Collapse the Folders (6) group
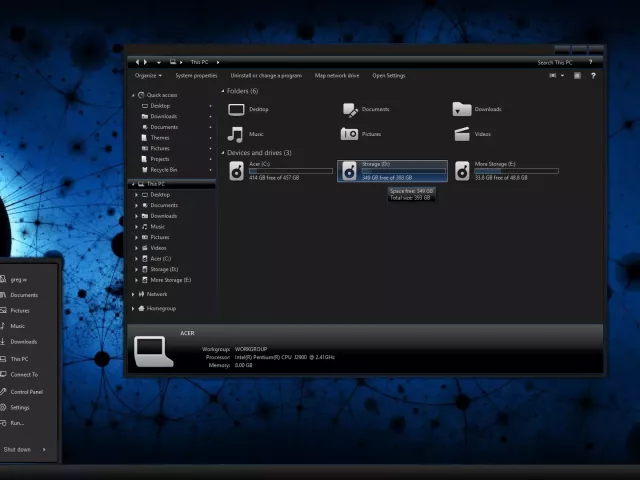640x480 pixels. coord(223,91)
